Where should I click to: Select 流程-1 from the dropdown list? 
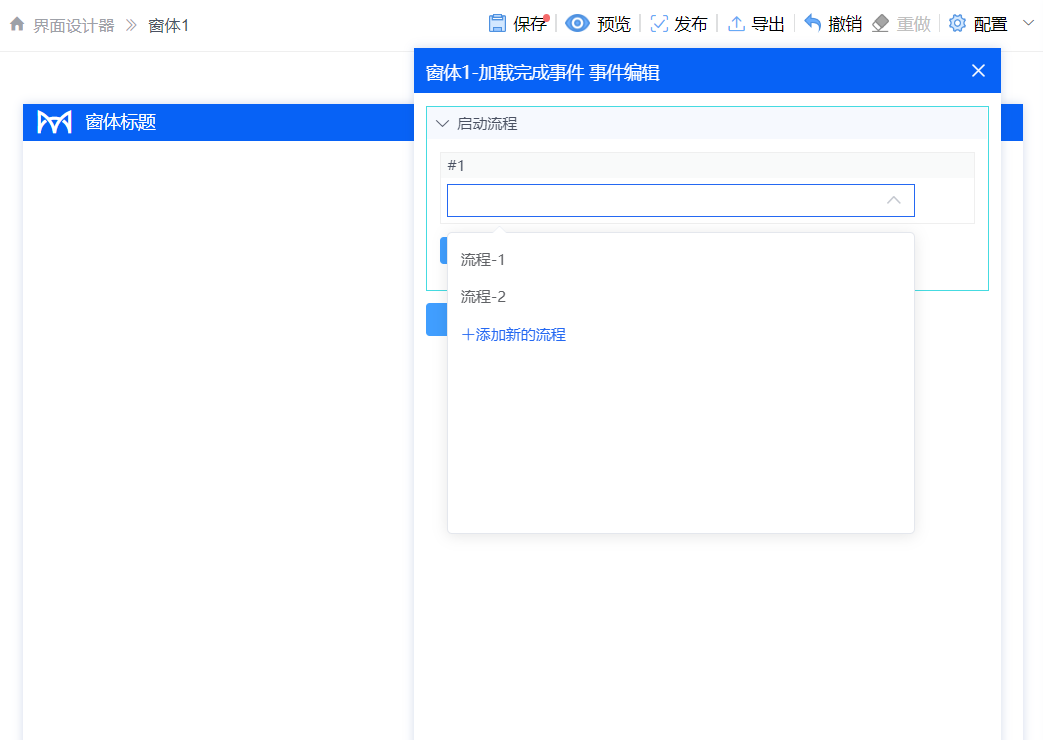483,260
